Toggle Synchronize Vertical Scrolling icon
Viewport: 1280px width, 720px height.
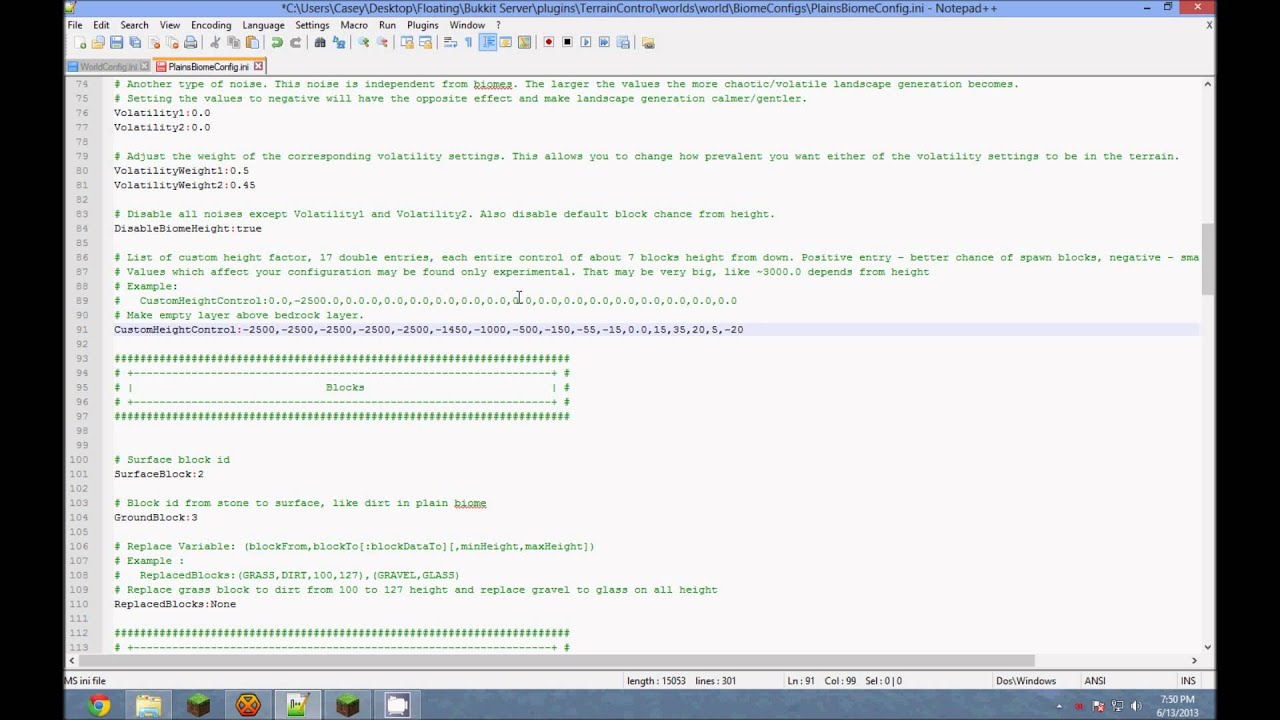[406, 42]
